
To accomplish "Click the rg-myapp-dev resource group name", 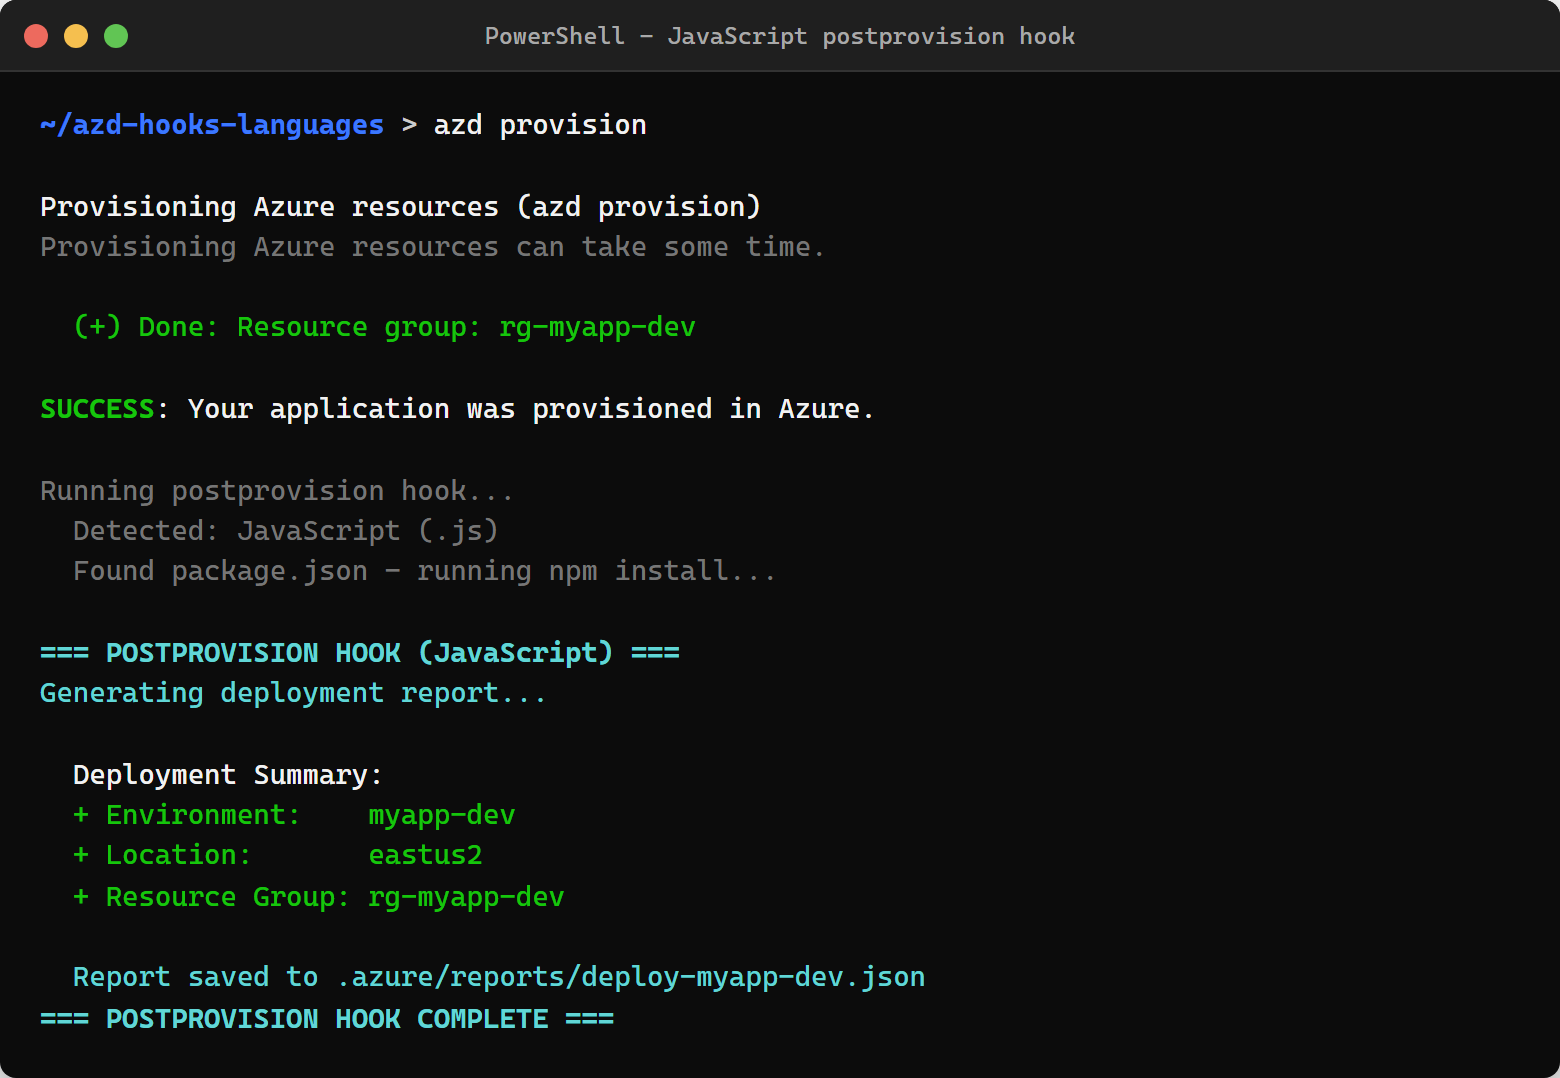I will coord(597,326).
